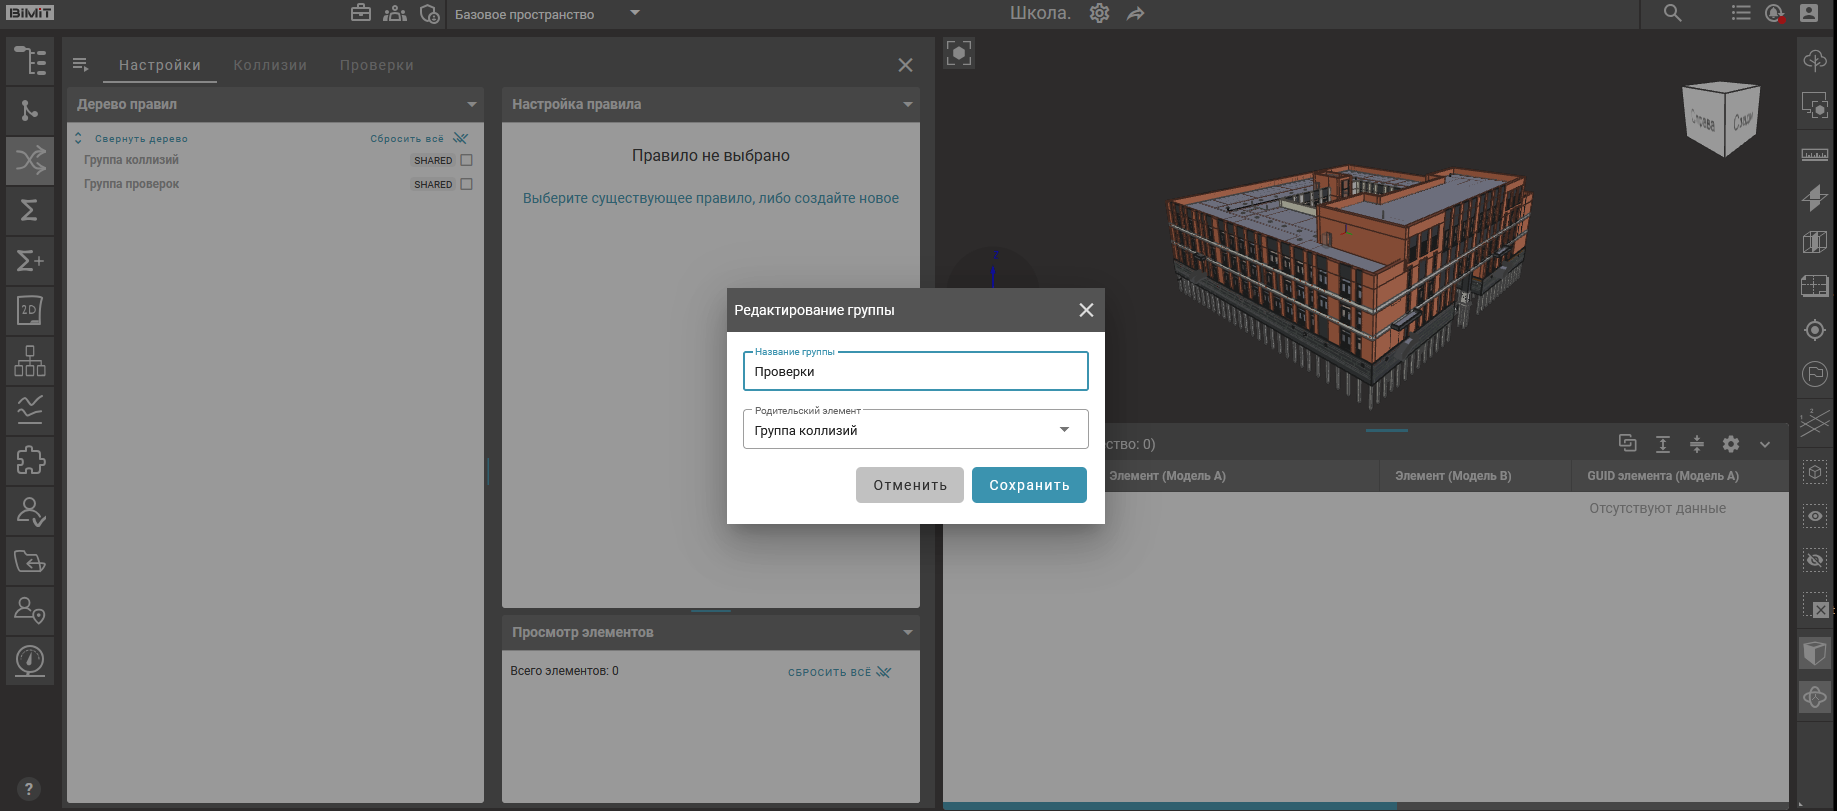Screen dimensions: 1837x811
Task: Open the search magnifier in top bar
Action: pos(1672,14)
